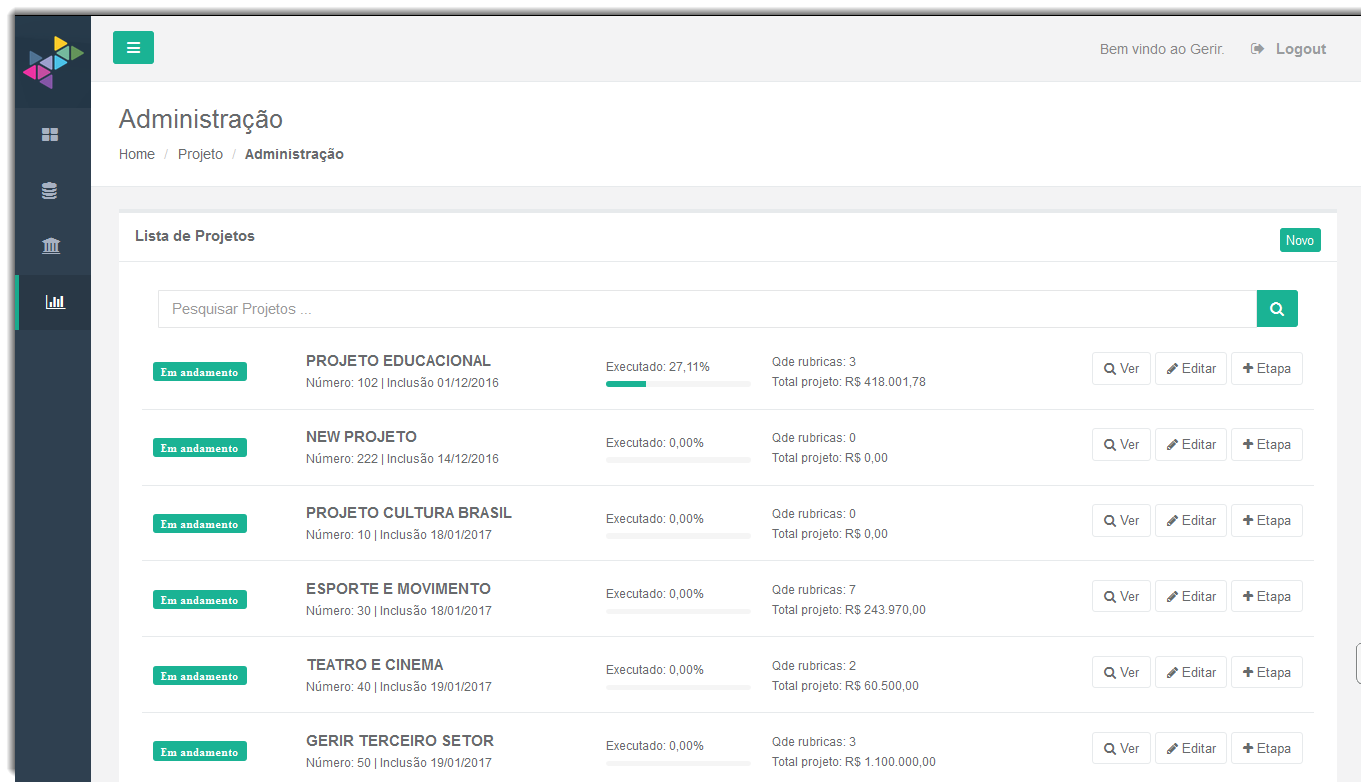Click Logout in the top bar
The image size is (1361, 782).
[1289, 49]
